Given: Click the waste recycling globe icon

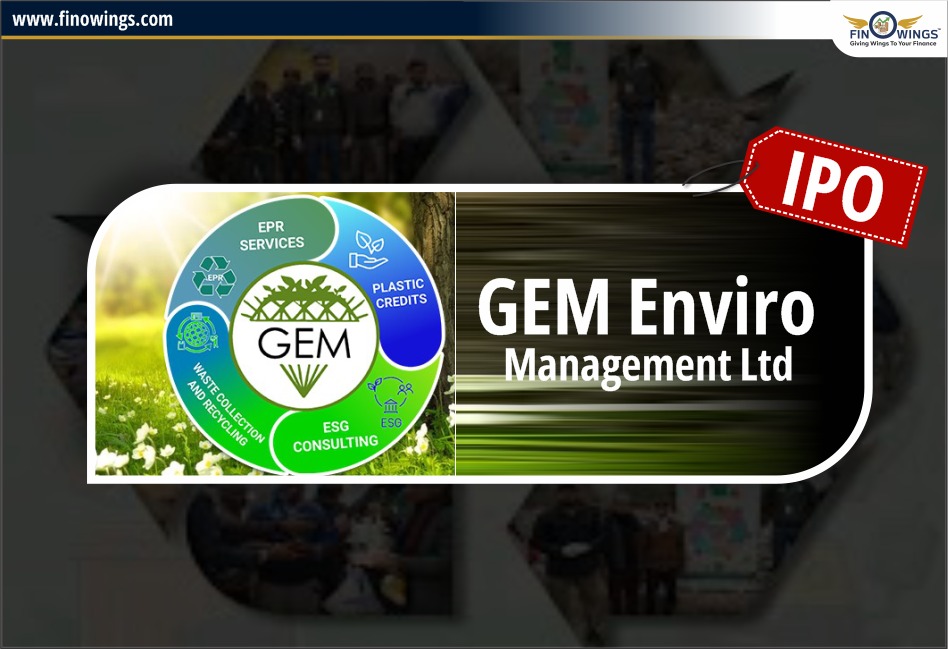Looking at the screenshot, I should tap(196, 331).
